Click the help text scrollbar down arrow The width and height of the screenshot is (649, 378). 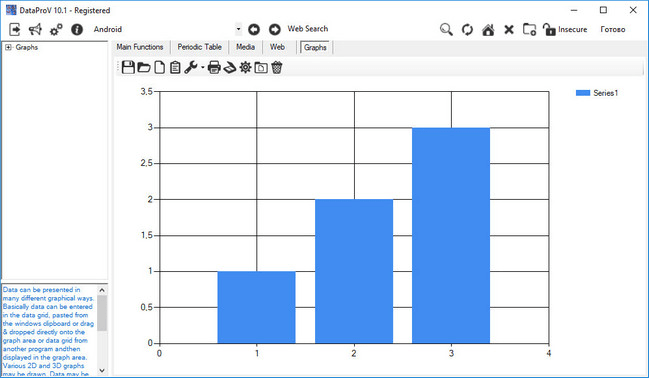(x=102, y=371)
